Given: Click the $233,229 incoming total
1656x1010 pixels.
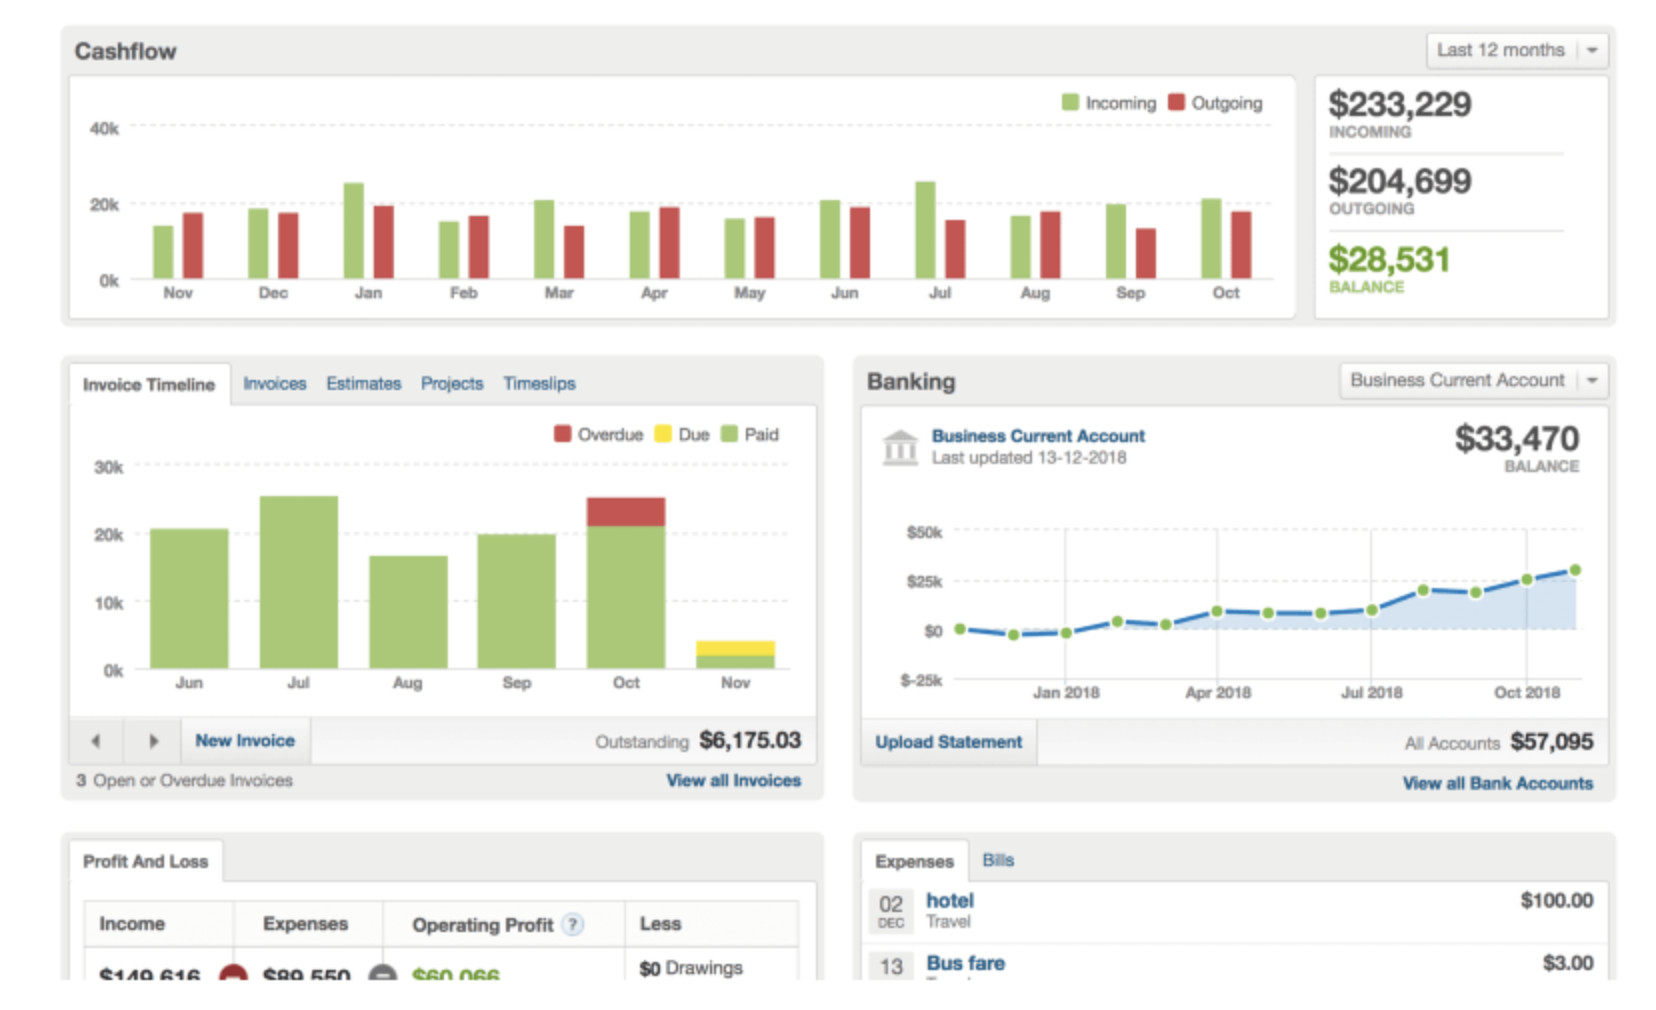Looking at the screenshot, I should point(1399,104).
